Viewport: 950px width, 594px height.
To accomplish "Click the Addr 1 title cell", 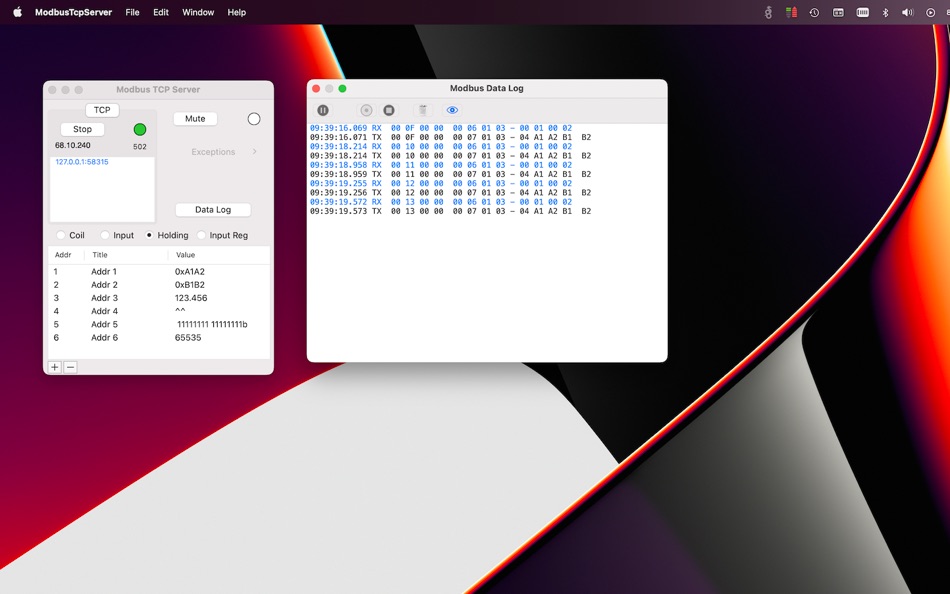I will point(104,272).
